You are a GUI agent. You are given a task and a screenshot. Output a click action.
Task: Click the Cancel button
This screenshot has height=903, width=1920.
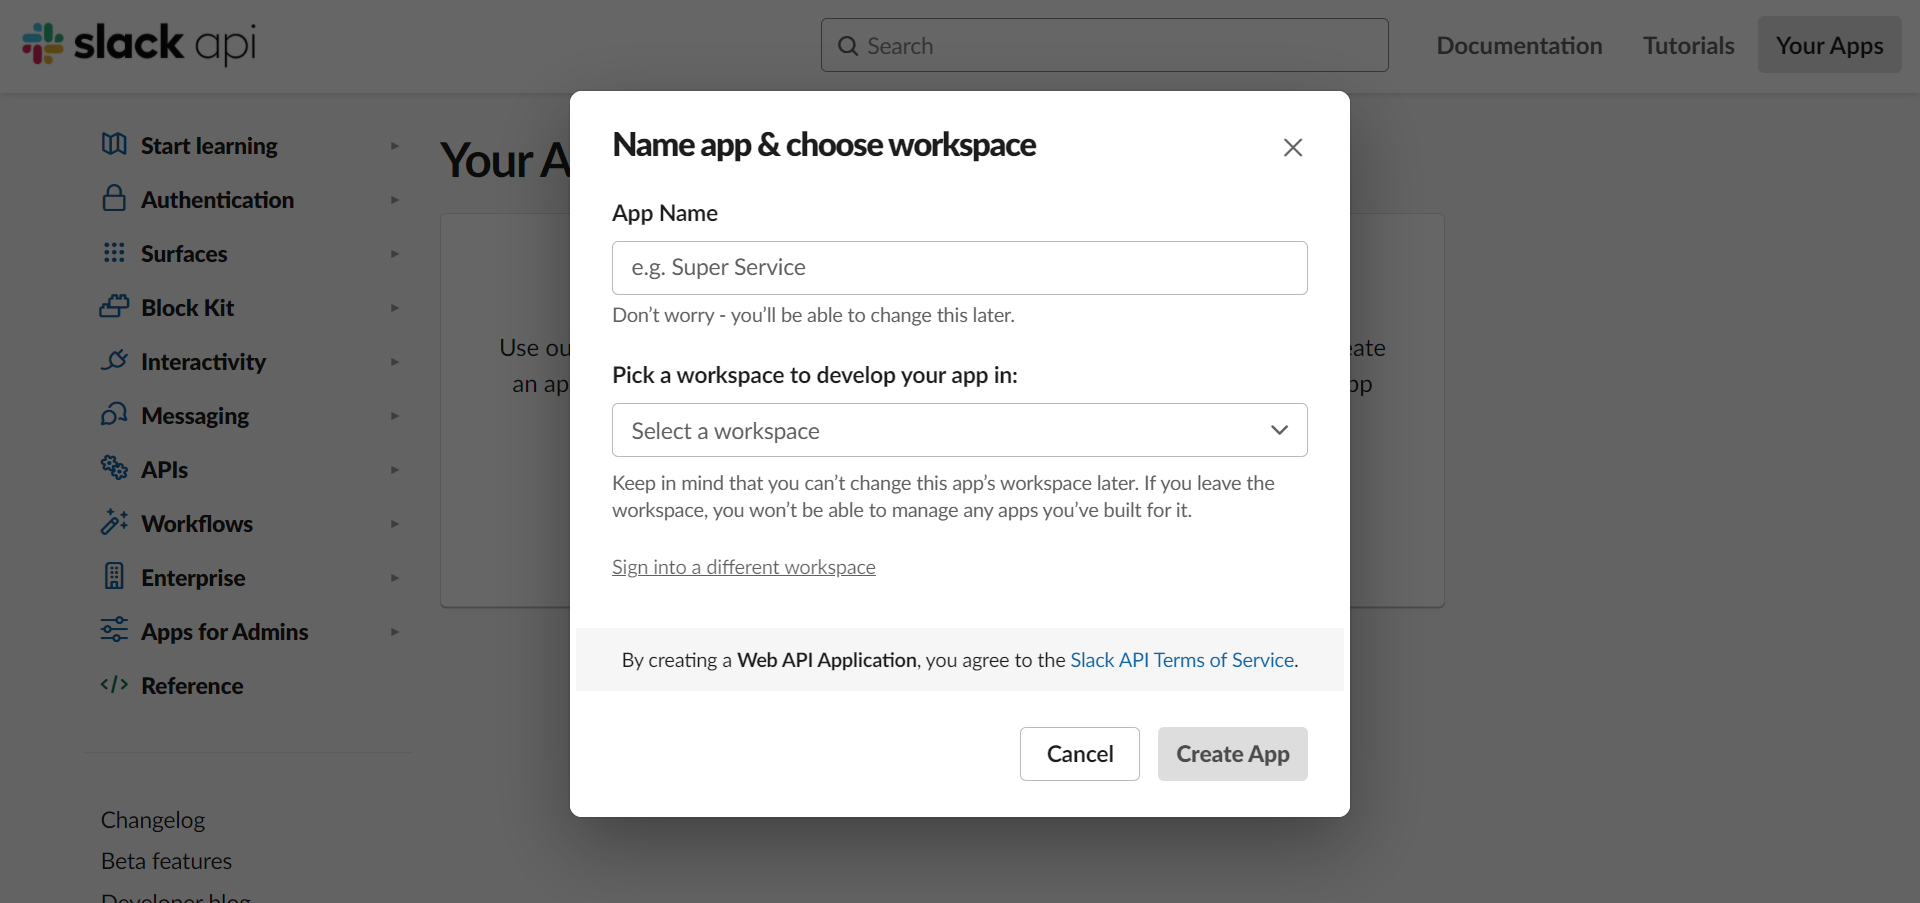click(x=1080, y=754)
